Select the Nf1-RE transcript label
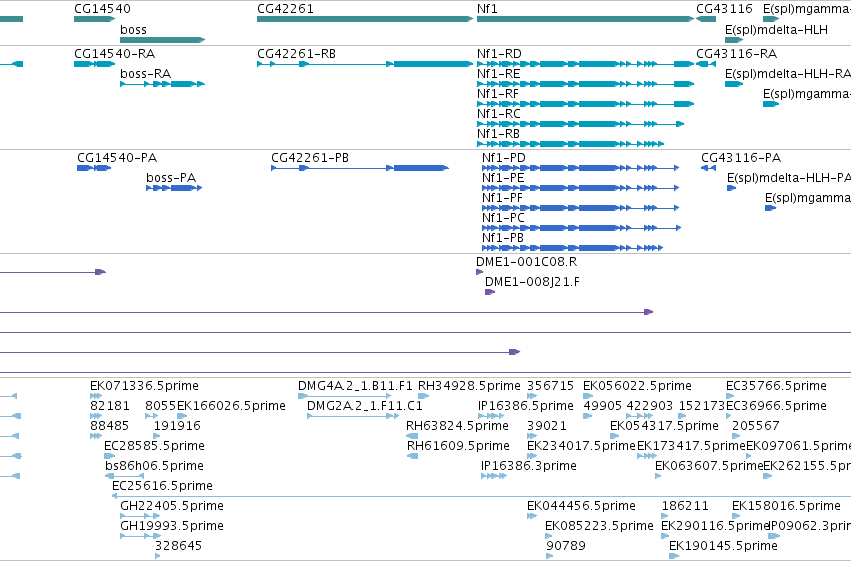The width and height of the screenshot is (851, 561). 498,74
